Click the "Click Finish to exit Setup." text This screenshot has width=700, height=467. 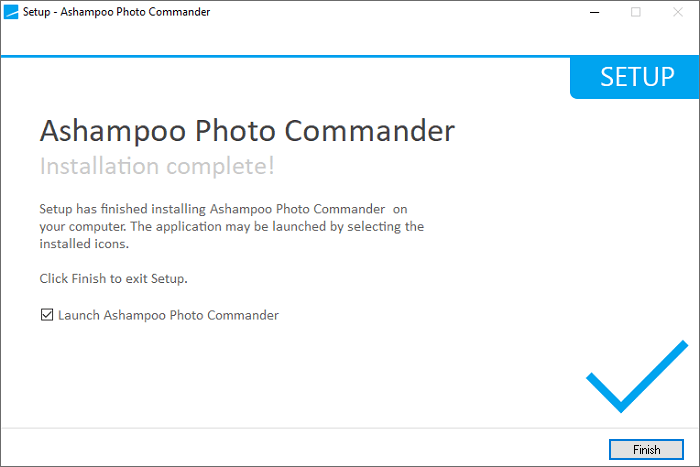coord(113,278)
